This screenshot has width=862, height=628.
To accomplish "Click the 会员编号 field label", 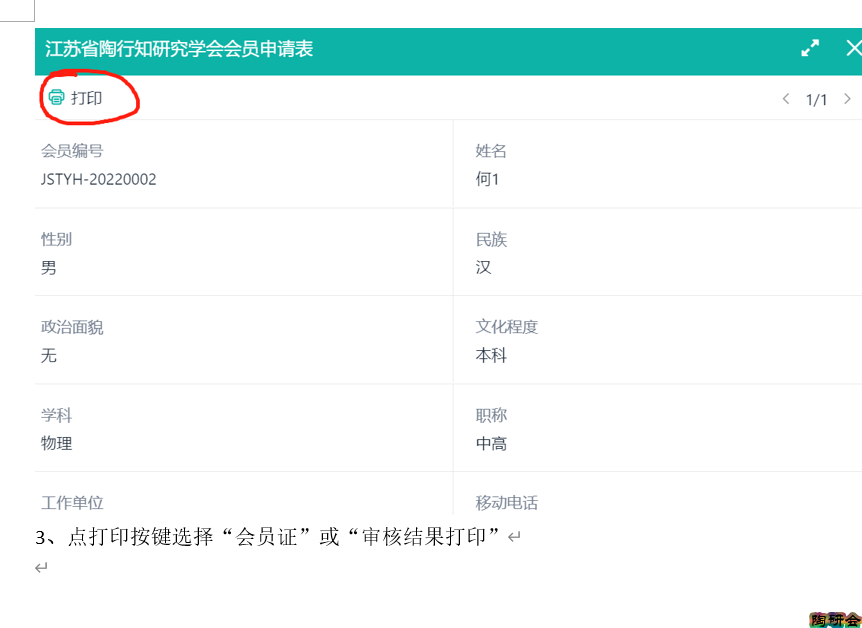I will click(72, 151).
